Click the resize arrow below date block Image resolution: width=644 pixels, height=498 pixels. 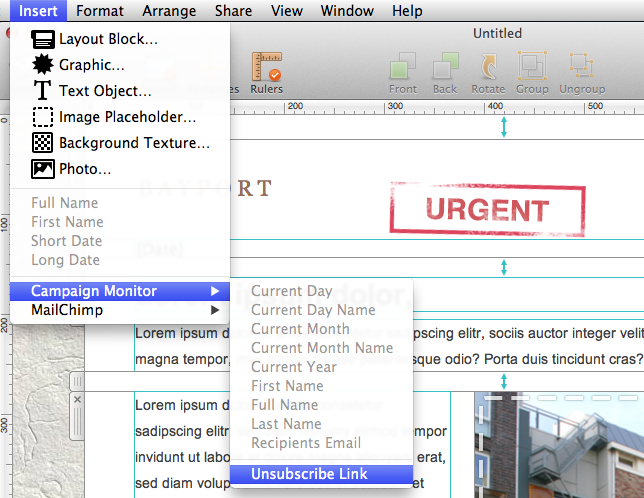click(504, 268)
